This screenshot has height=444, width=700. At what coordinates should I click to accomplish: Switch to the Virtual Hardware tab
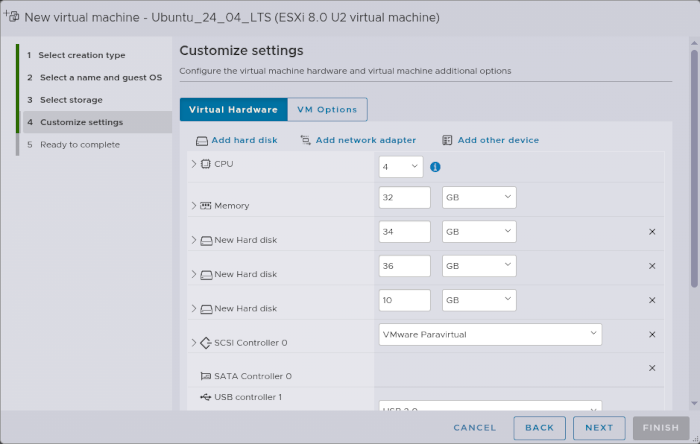tap(233, 110)
